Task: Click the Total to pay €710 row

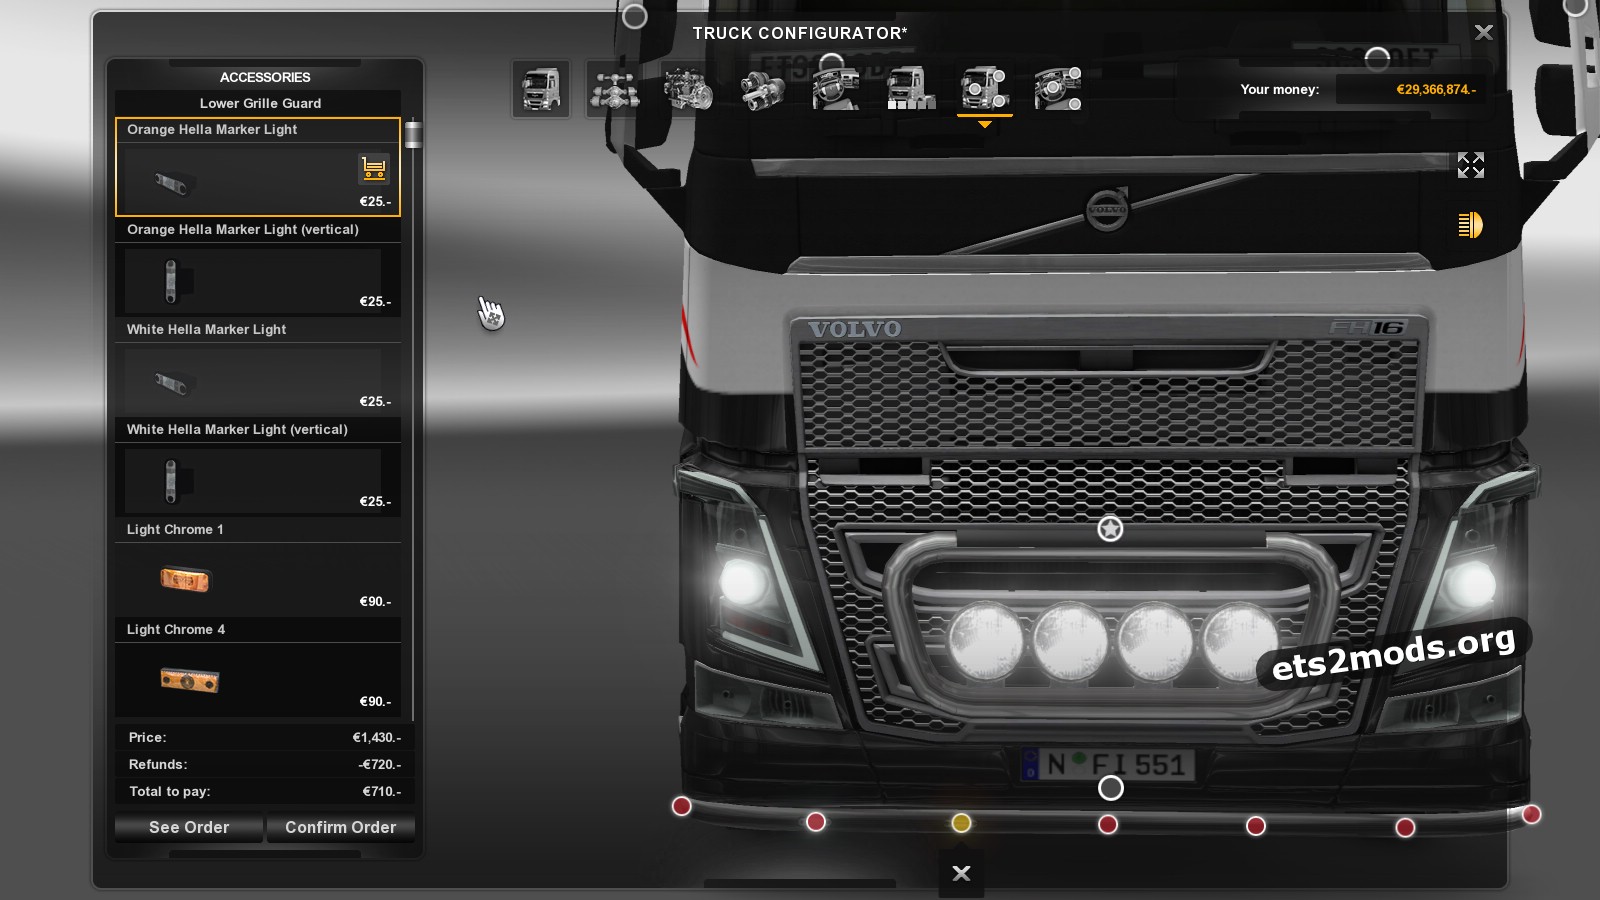Action: (264, 791)
